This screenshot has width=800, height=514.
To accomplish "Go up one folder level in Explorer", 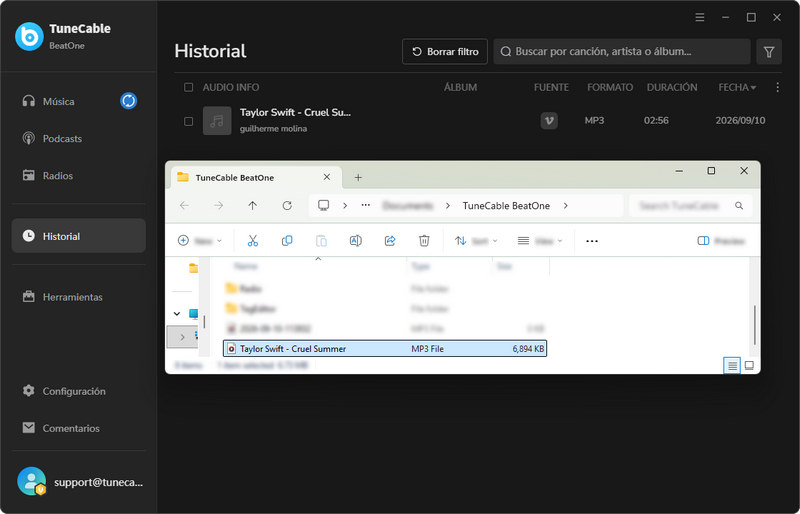I will point(253,206).
